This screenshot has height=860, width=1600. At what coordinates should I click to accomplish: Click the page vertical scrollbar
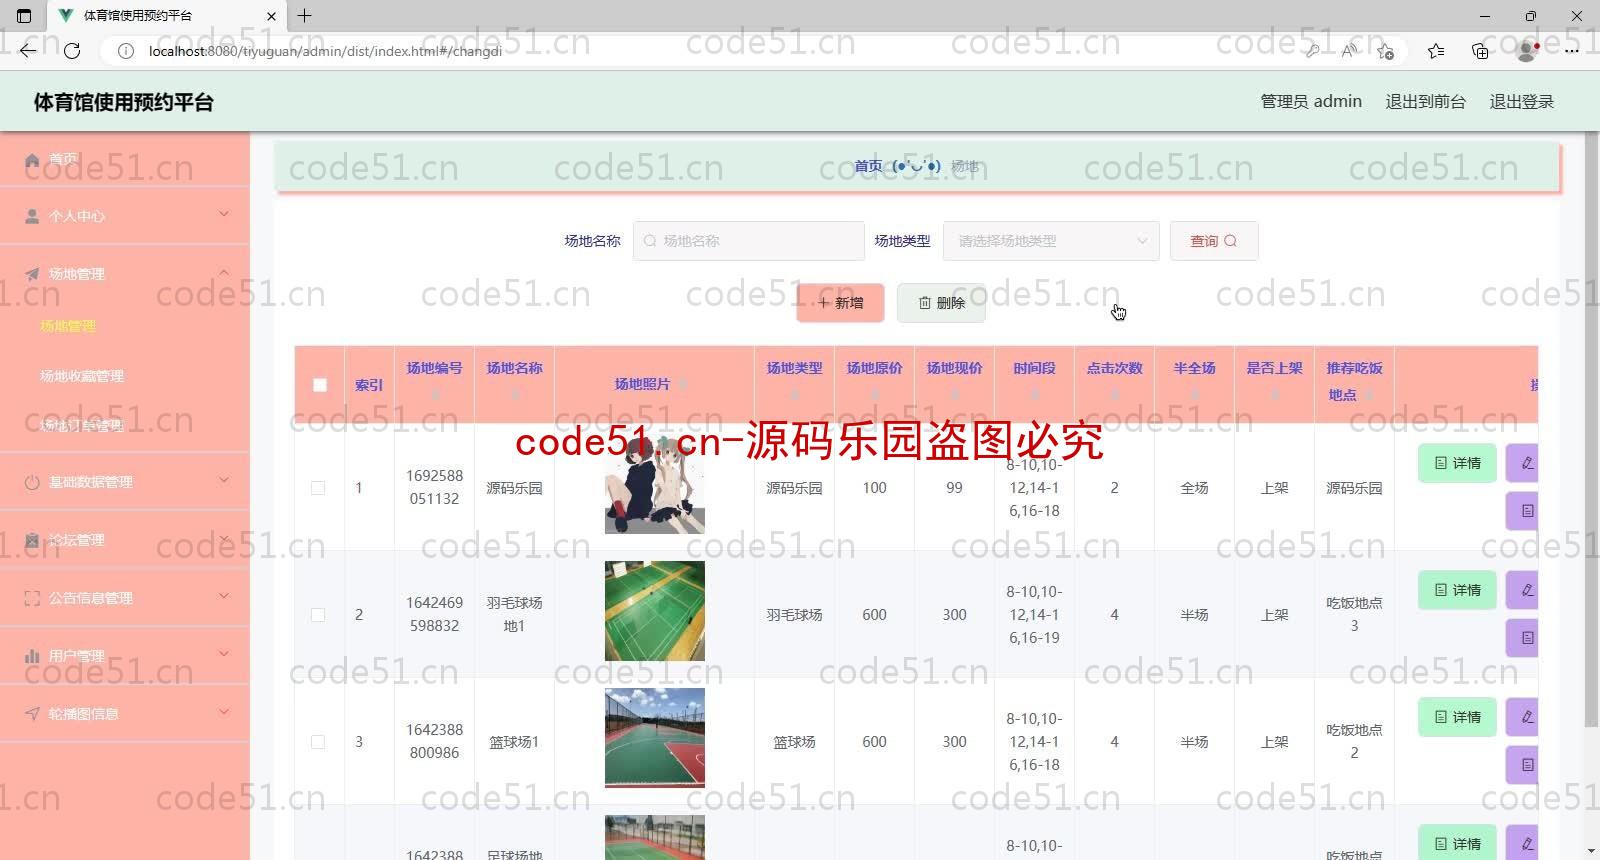click(1591, 435)
